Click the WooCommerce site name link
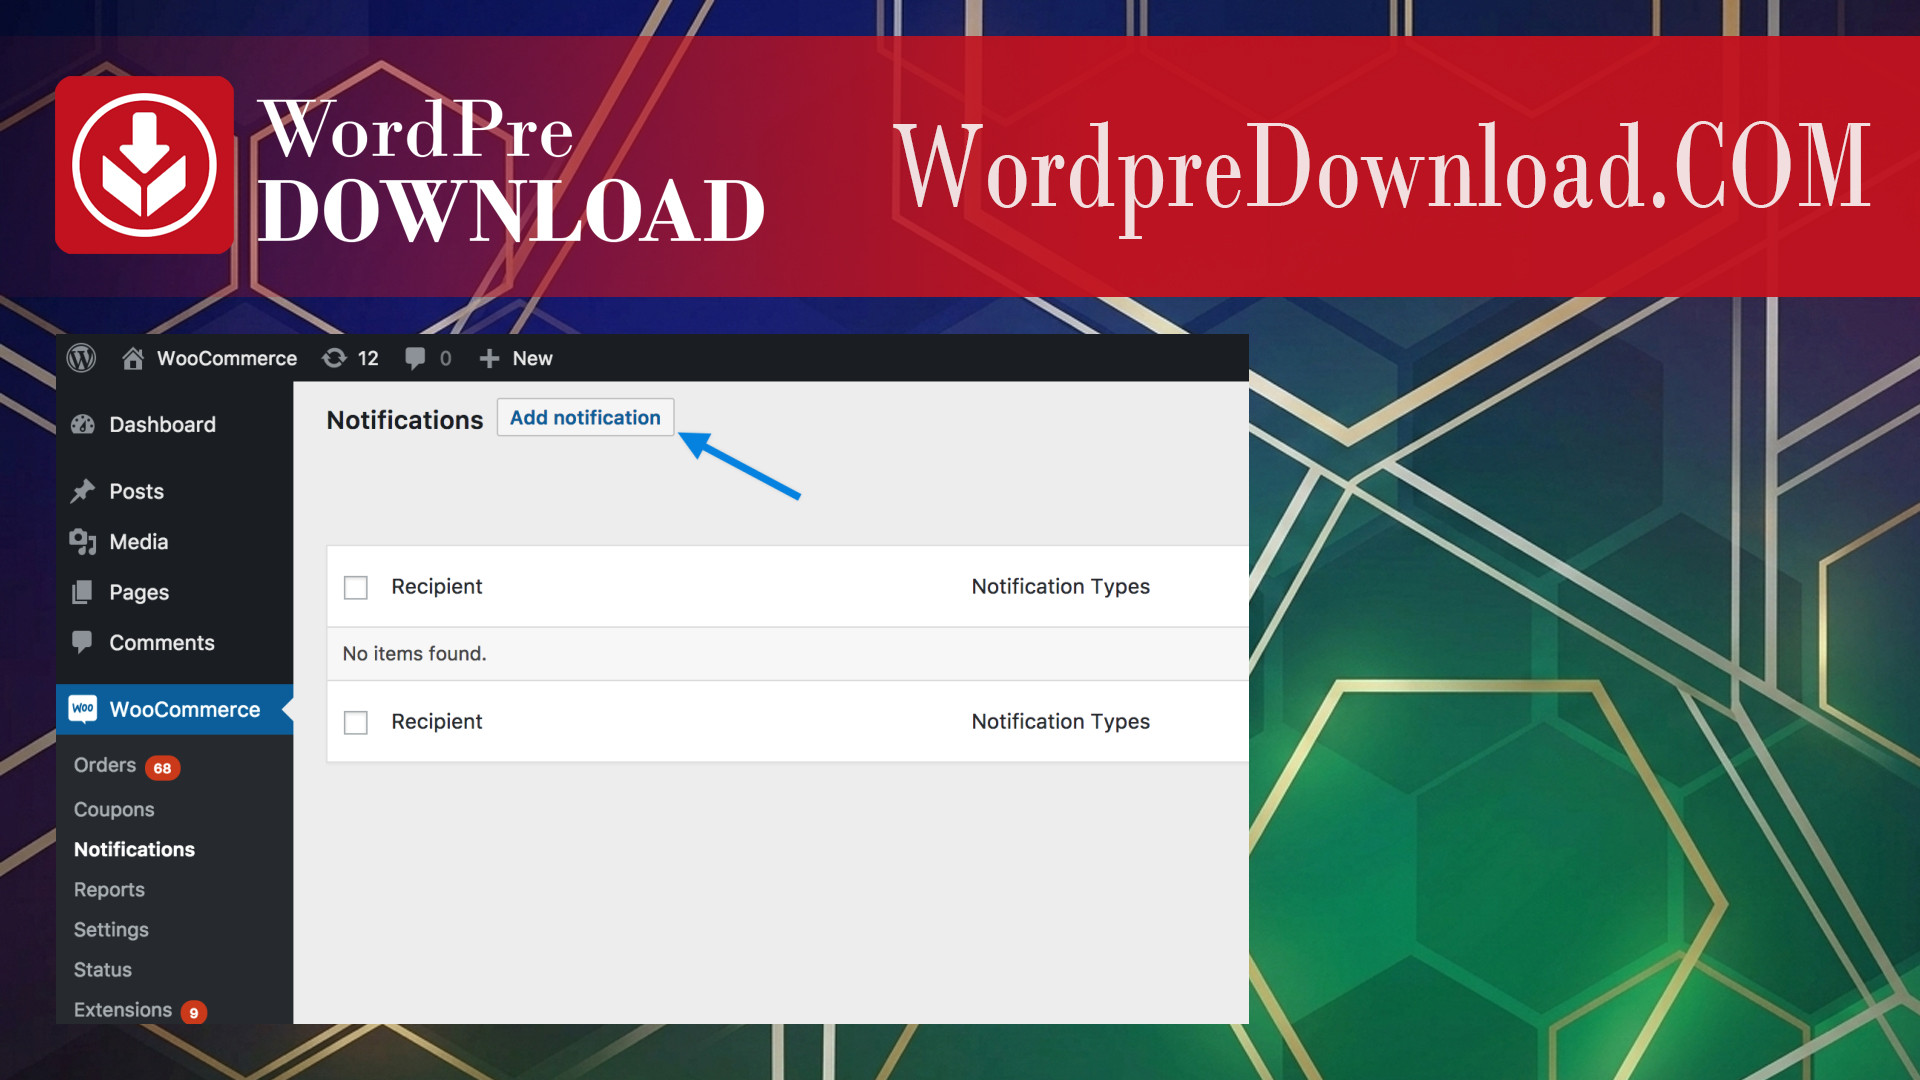 227,358
